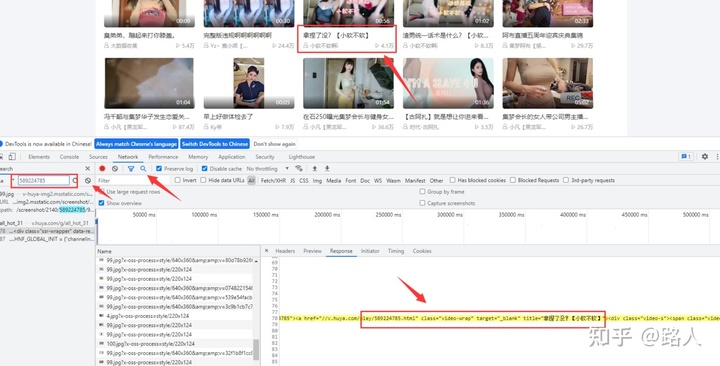Open DevTools settings gear
The image size is (720, 366).
click(x=705, y=157)
